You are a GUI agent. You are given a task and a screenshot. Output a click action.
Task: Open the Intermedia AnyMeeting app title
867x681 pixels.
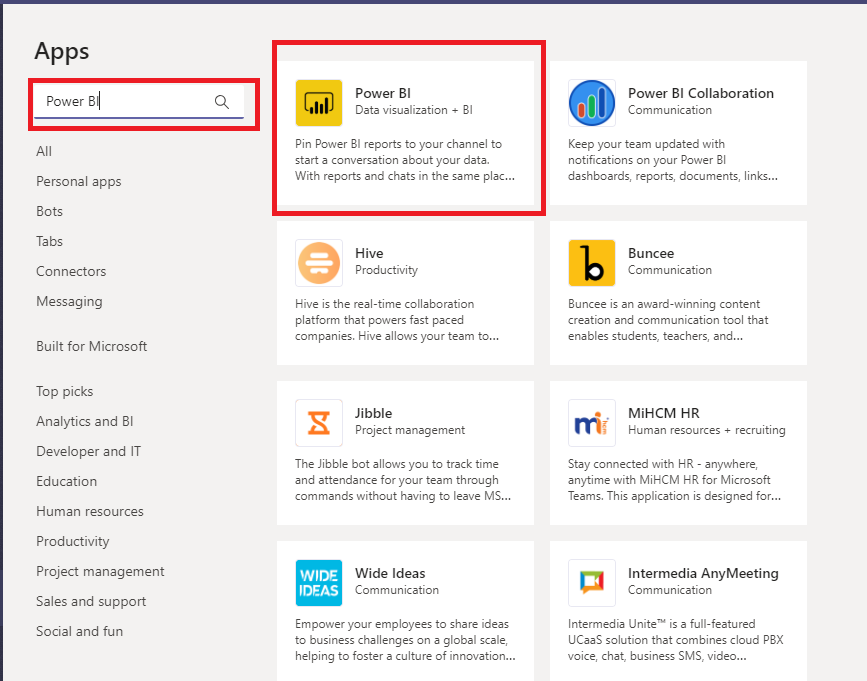tap(703, 573)
